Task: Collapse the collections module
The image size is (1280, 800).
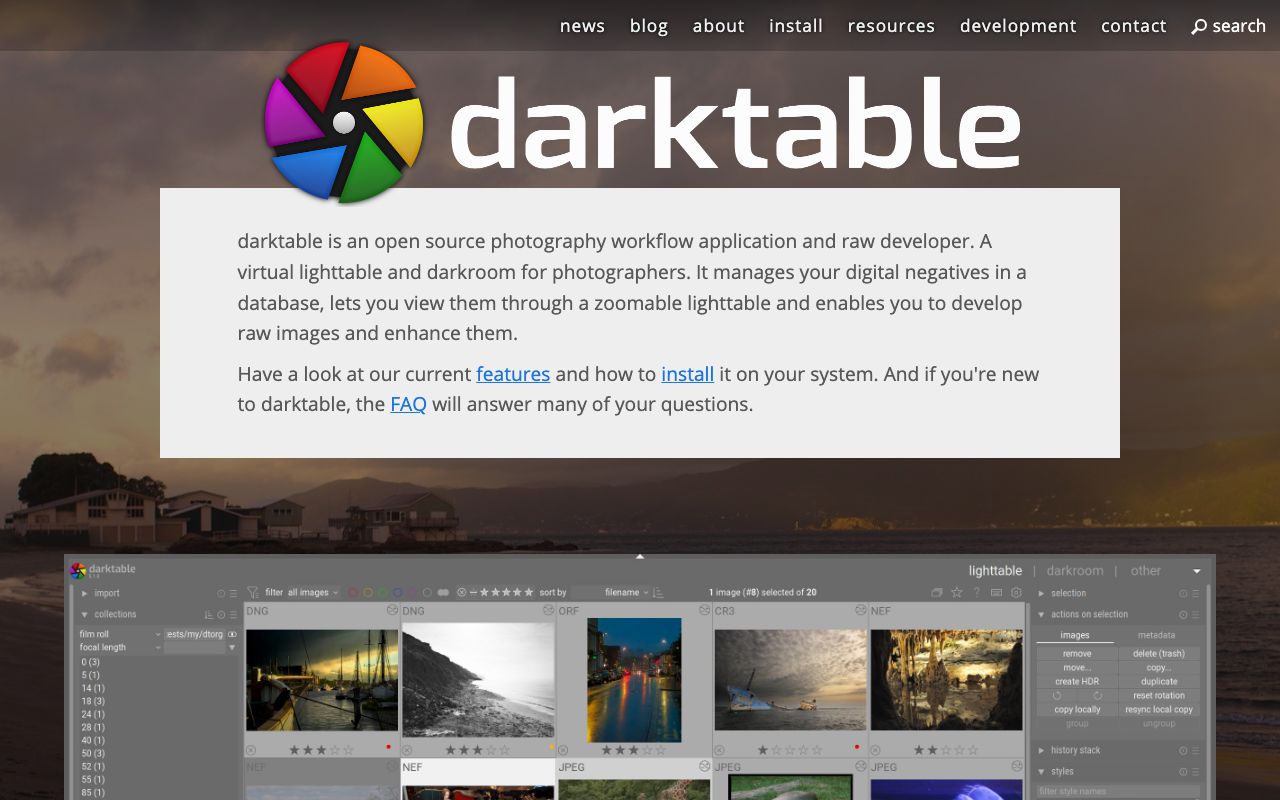Action: tap(85, 615)
